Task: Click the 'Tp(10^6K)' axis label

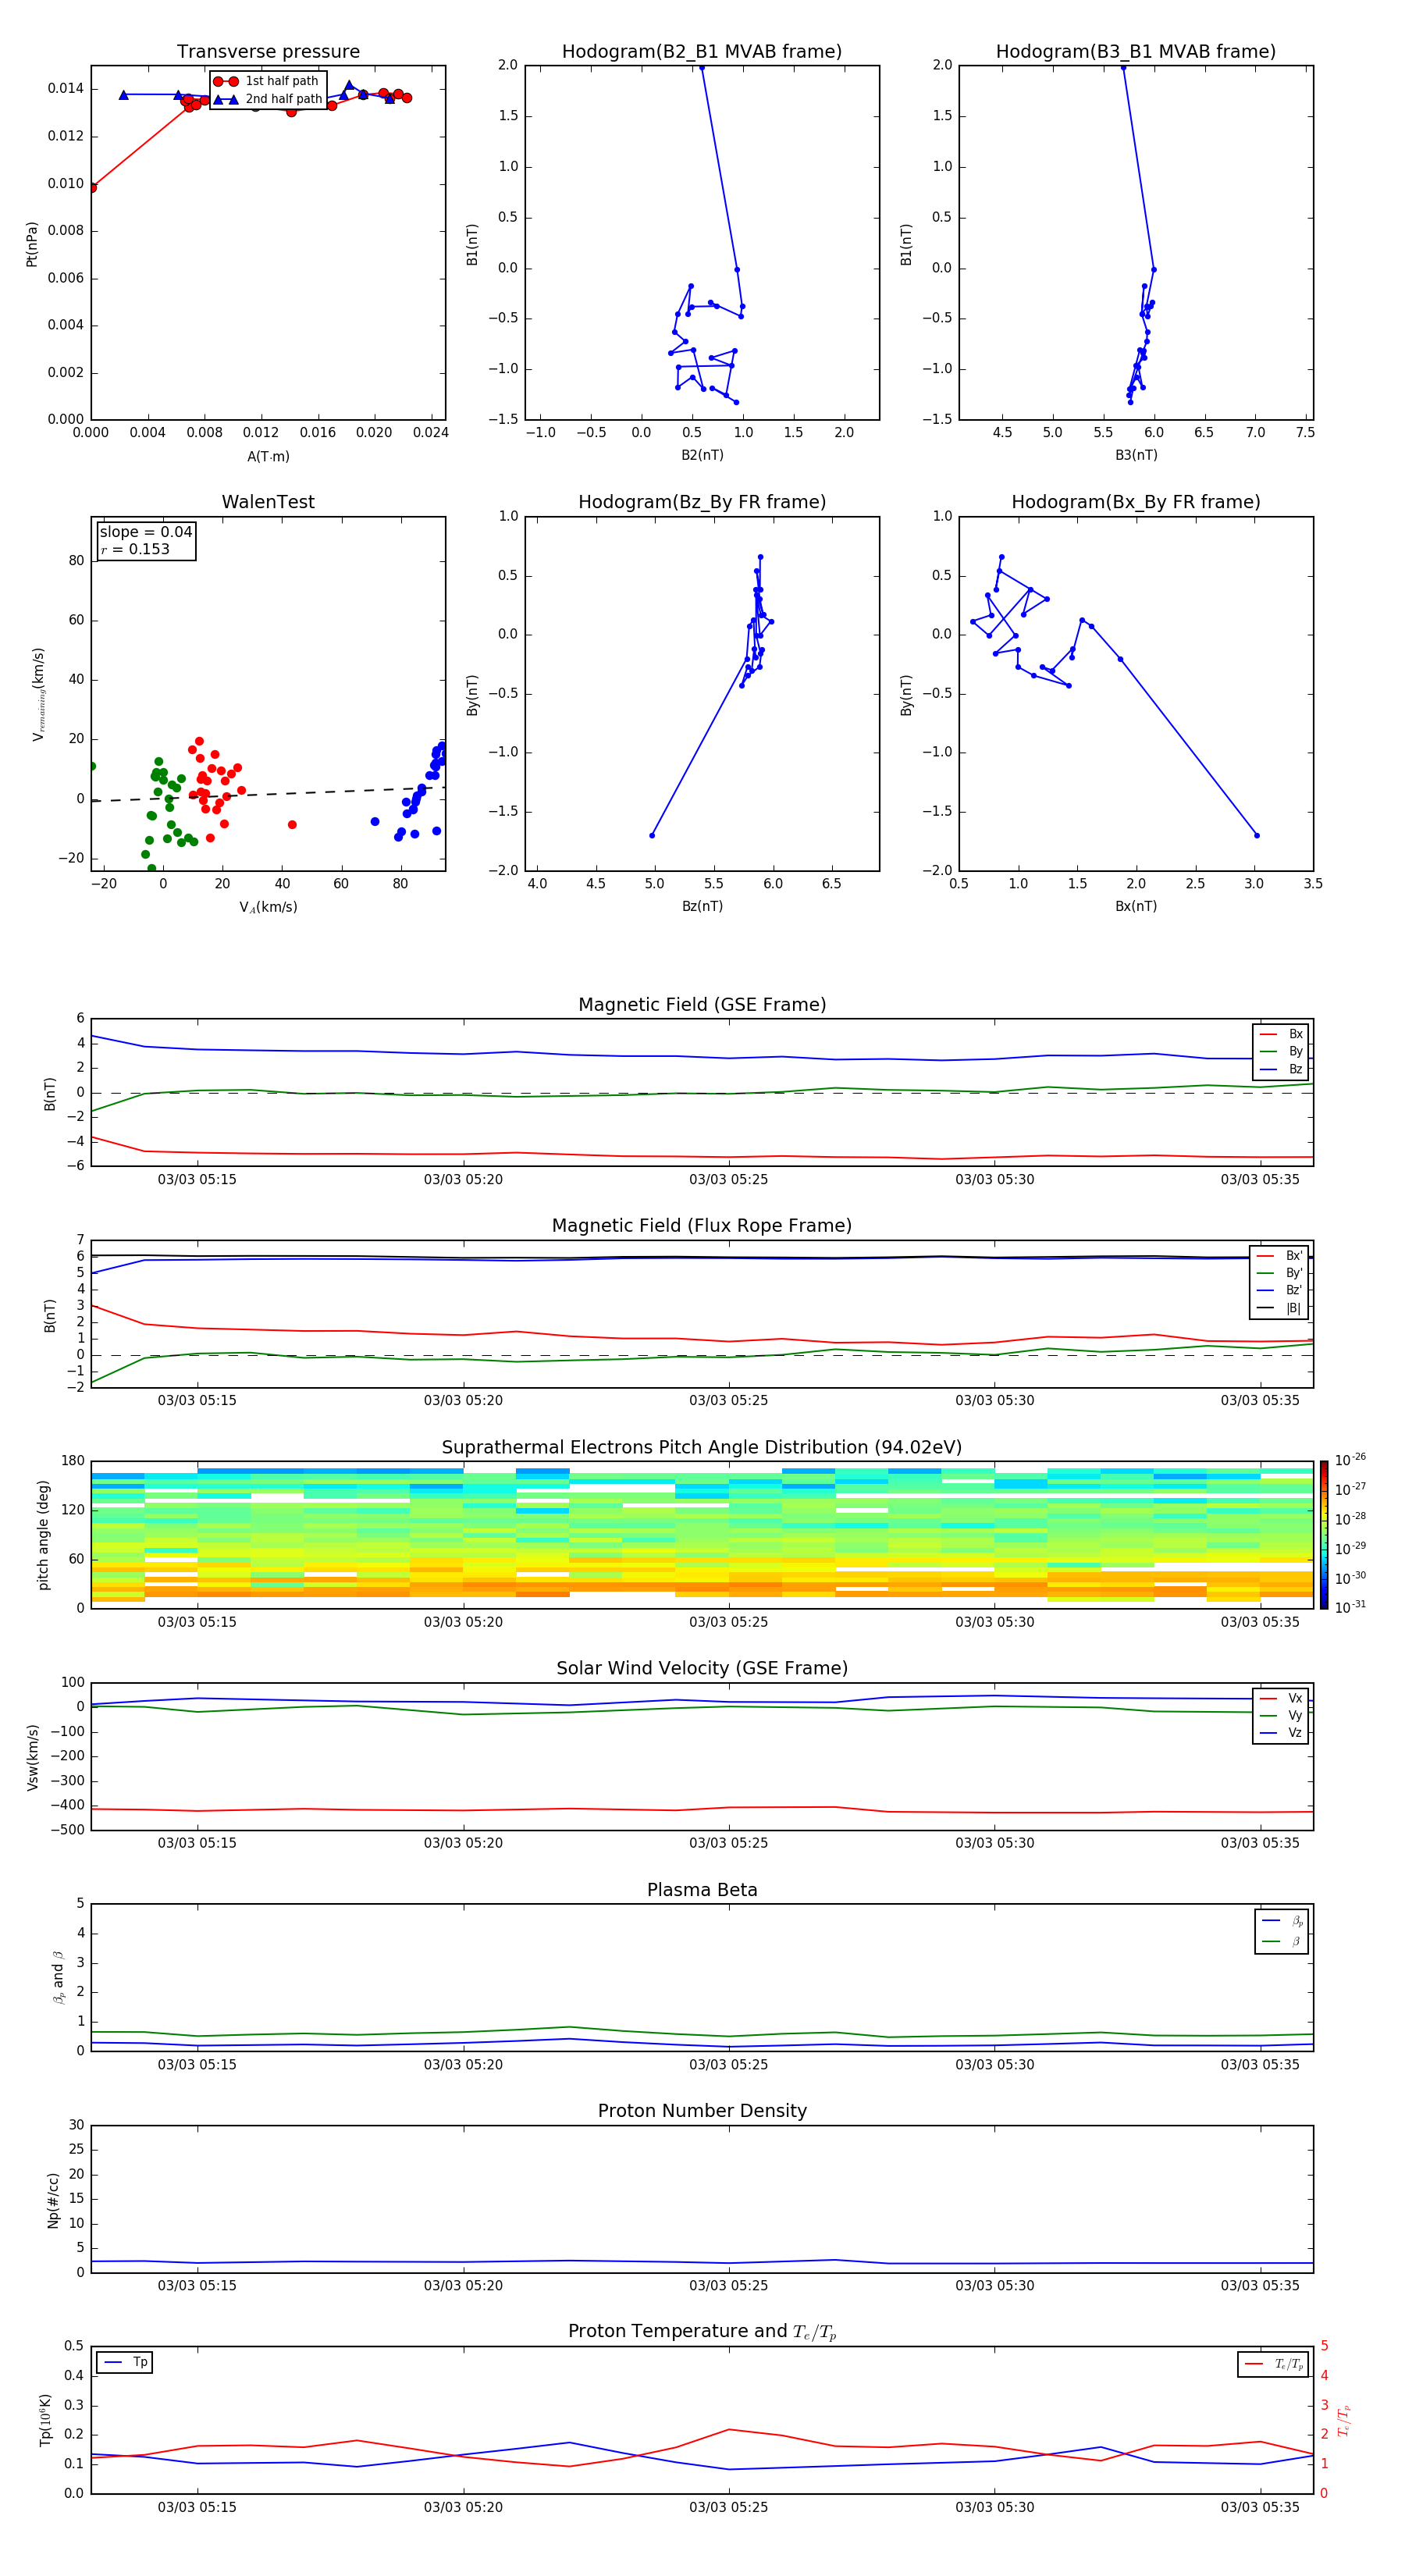Action: [45, 2420]
